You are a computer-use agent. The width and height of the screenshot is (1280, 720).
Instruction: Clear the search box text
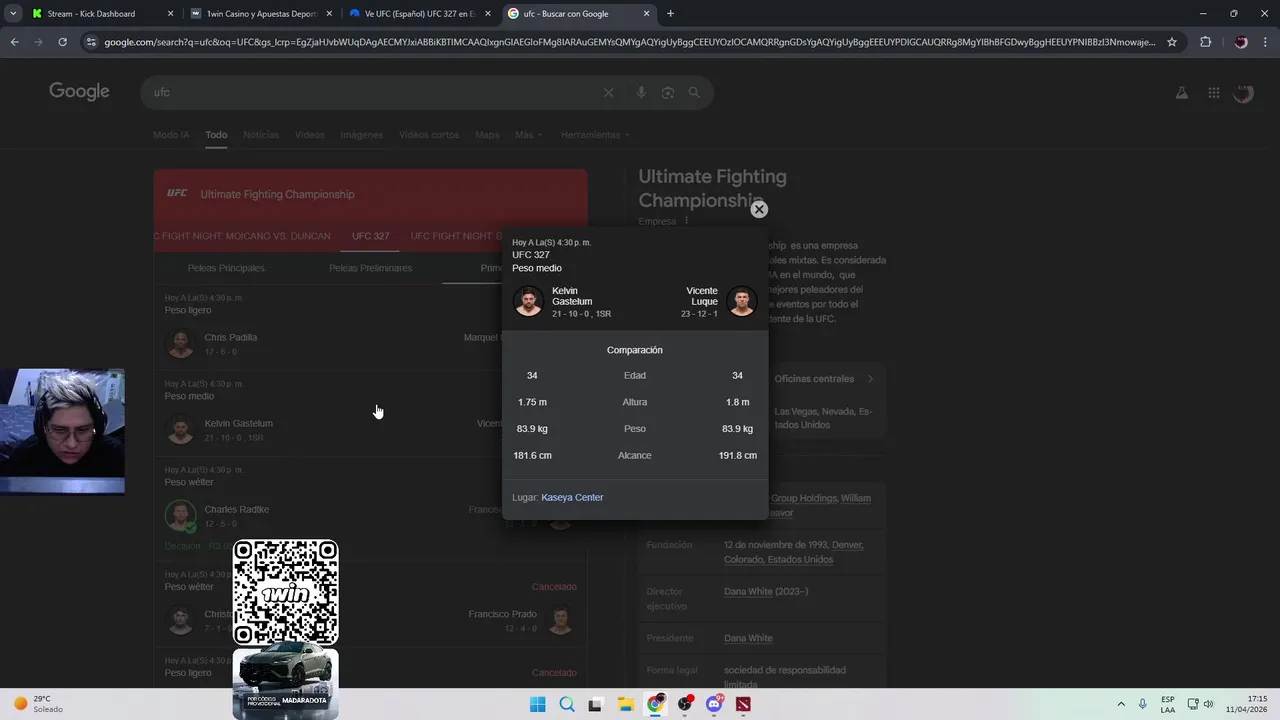608,92
